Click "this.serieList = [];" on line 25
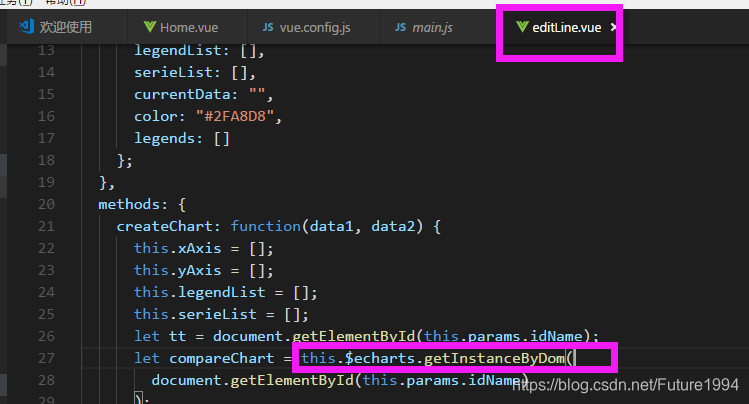This screenshot has width=749, height=404. [221, 314]
